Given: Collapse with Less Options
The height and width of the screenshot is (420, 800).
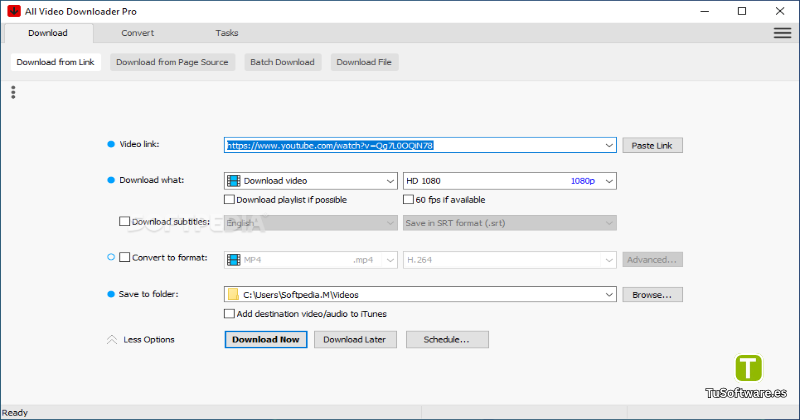Looking at the screenshot, I should [x=148, y=339].
